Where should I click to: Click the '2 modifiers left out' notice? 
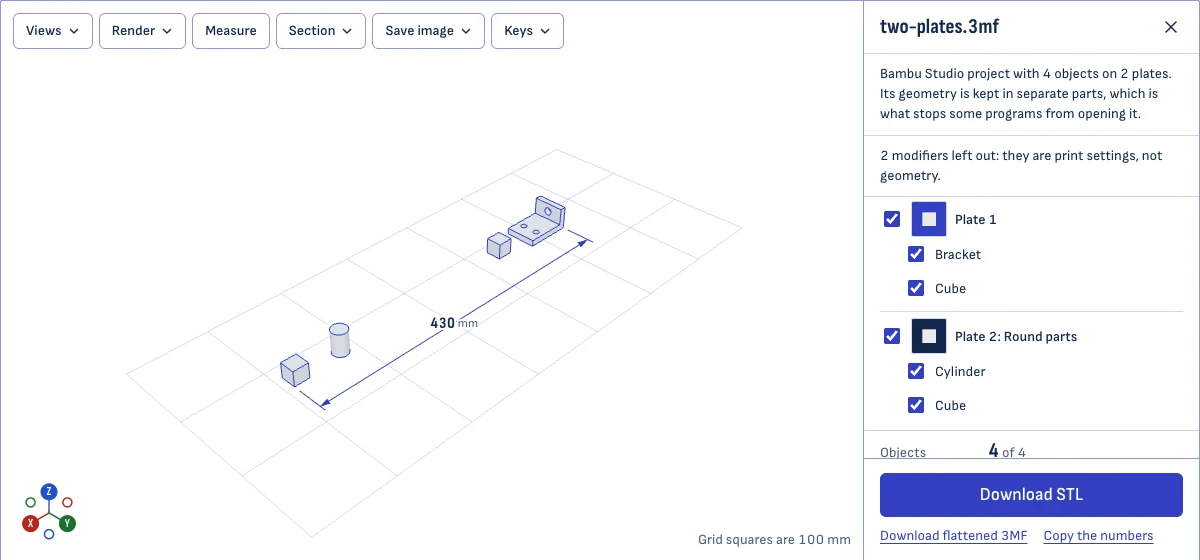1021,166
